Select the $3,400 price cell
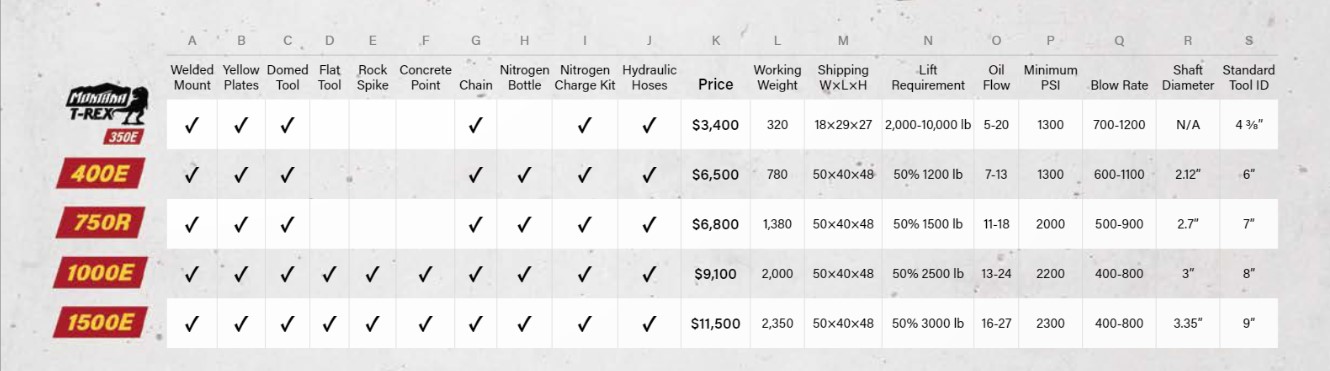This screenshot has height=371, width=1330. pos(715,125)
